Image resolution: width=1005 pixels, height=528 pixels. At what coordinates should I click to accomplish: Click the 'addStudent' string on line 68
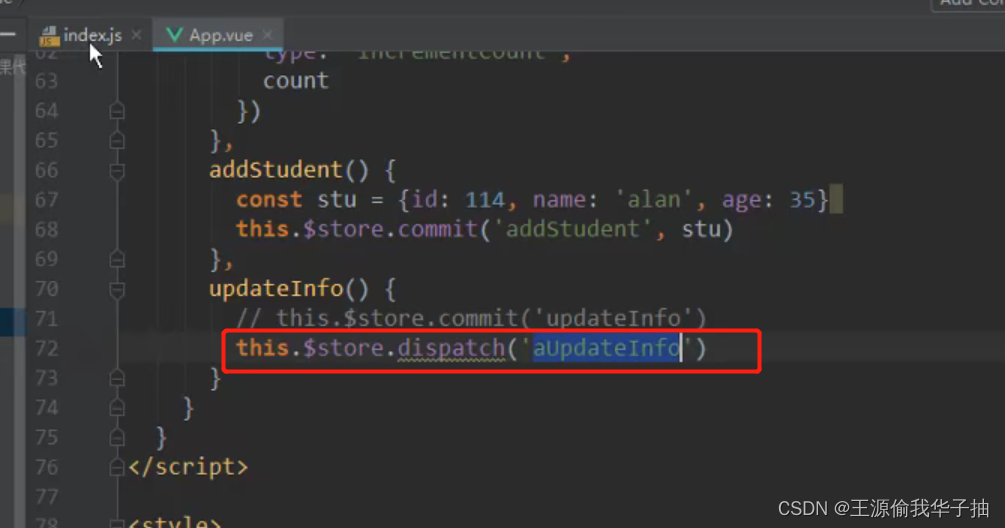pos(573,229)
